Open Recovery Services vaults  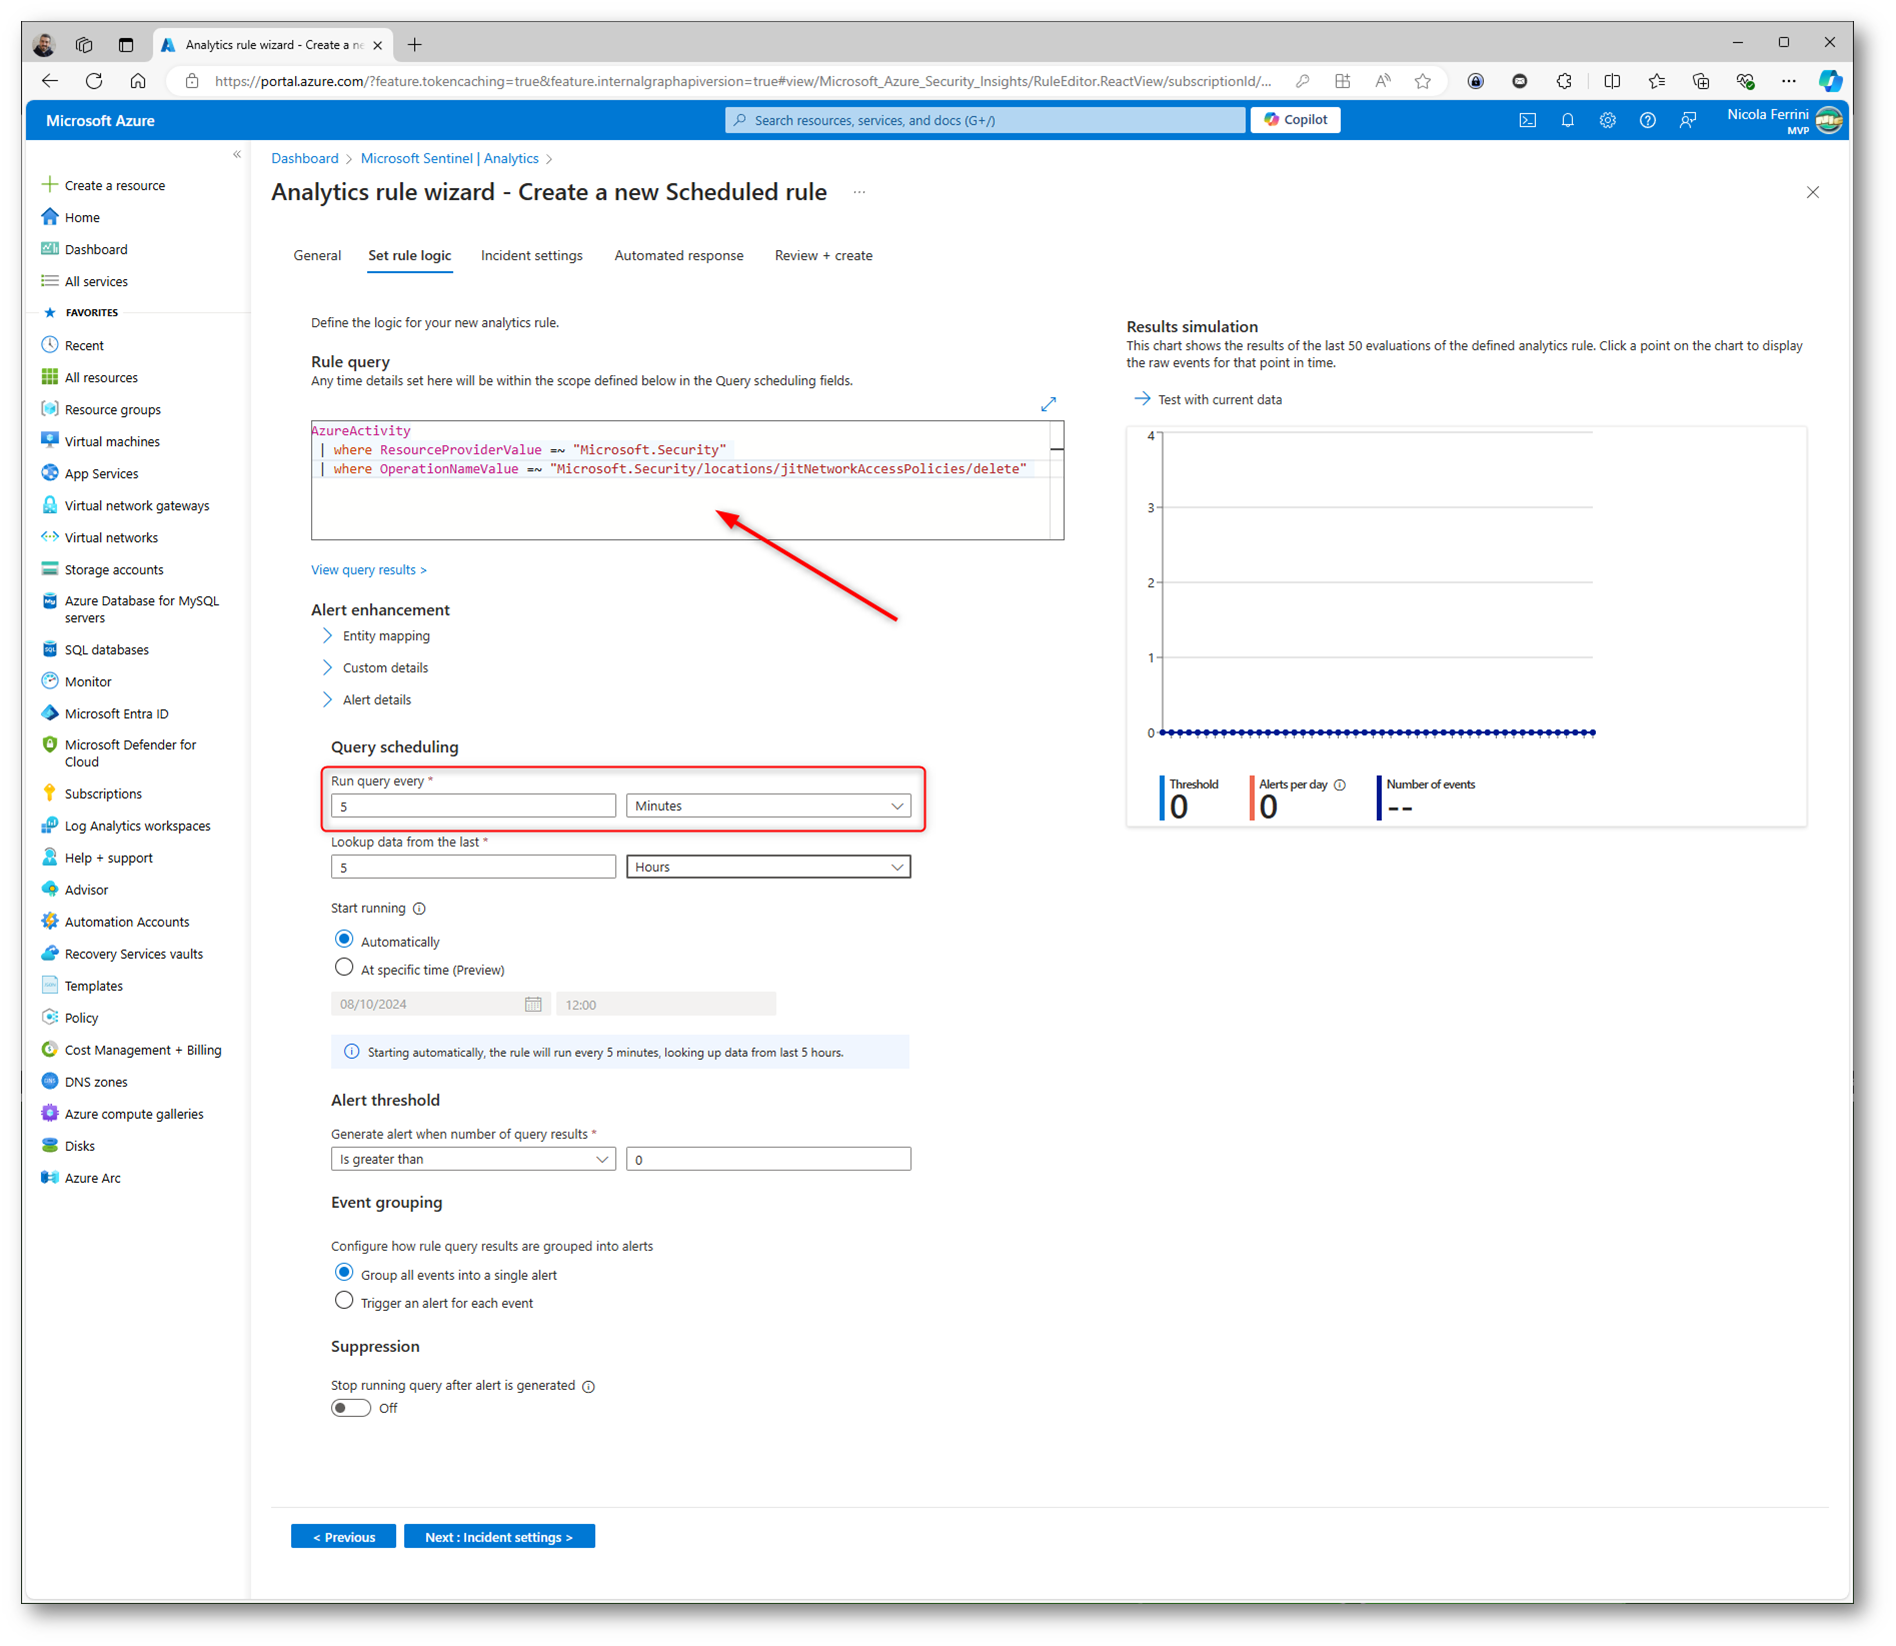tap(134, 954)
